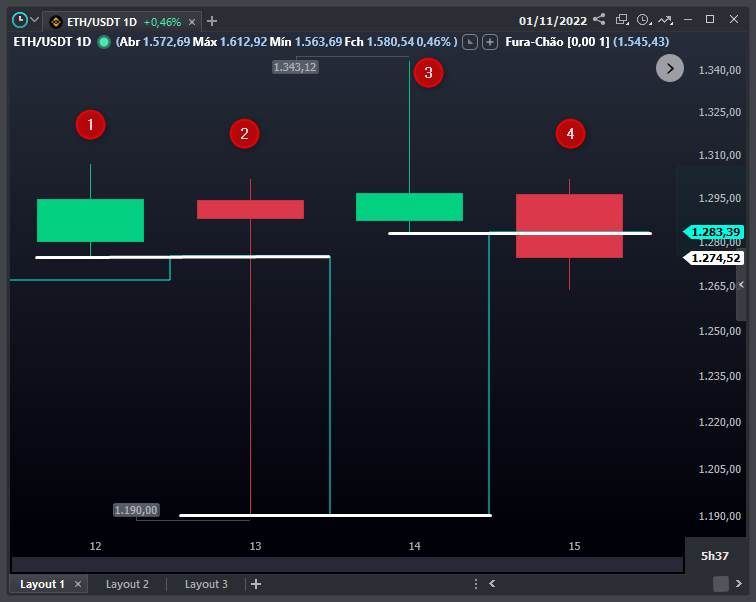Image resolution: width=756 pixels, height=602 pixels.
Task: Switch to Layout 3 tab
Action: click(206, 584)
